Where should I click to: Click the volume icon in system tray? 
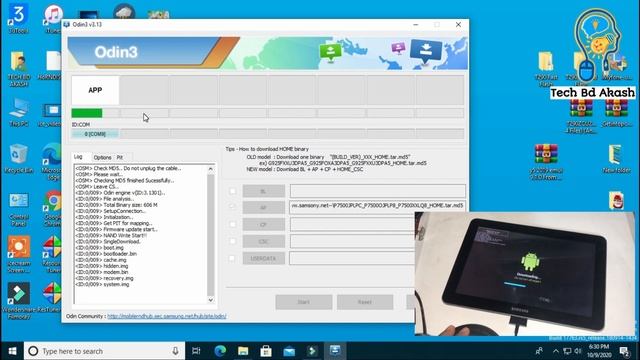click(x=578, y=351)
